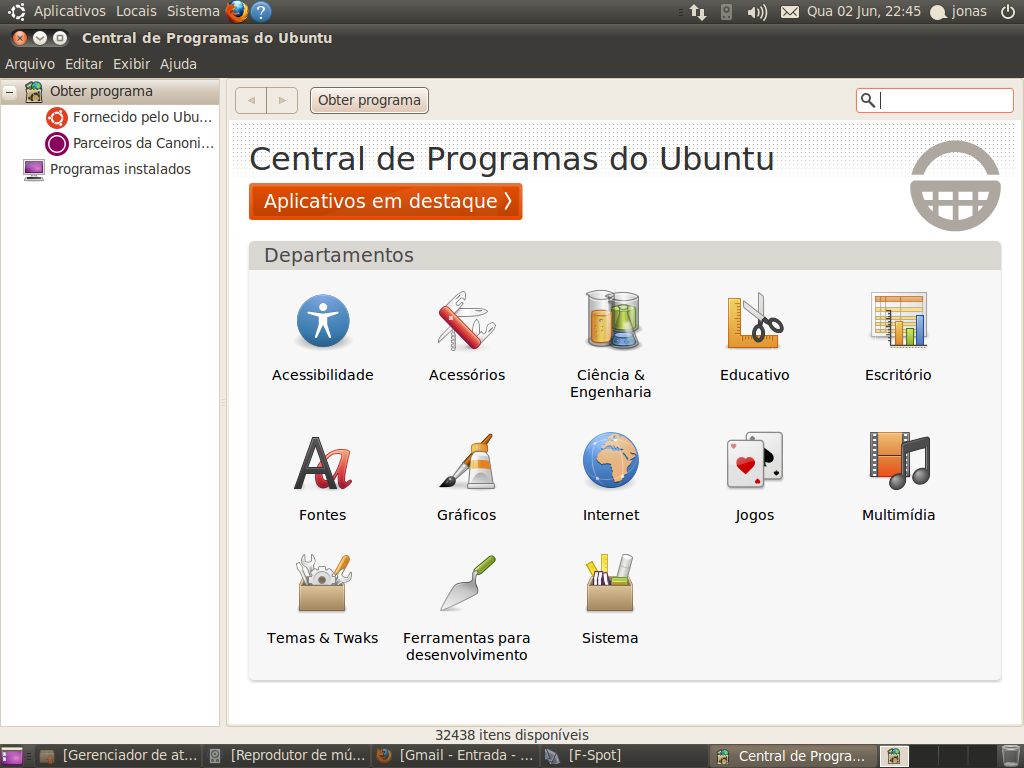Click the Multimídia label text
Screen dimensions: 1024x768
pyautogui.click(x=899, y=515)
